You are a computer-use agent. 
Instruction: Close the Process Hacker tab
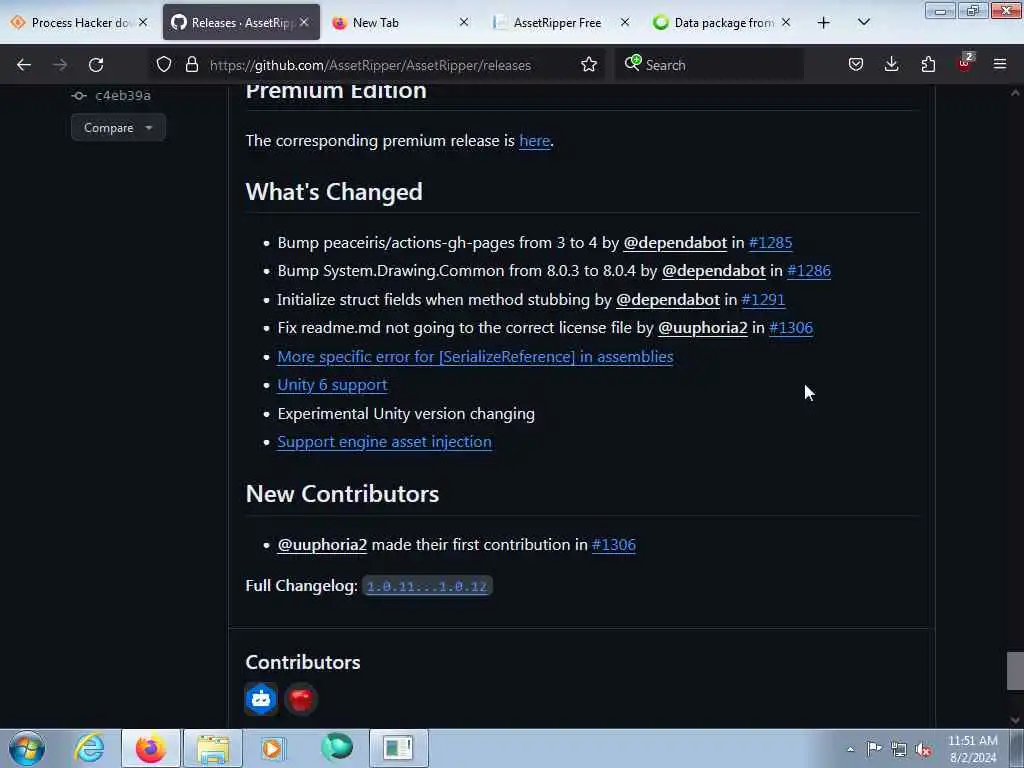coord(143,22)
